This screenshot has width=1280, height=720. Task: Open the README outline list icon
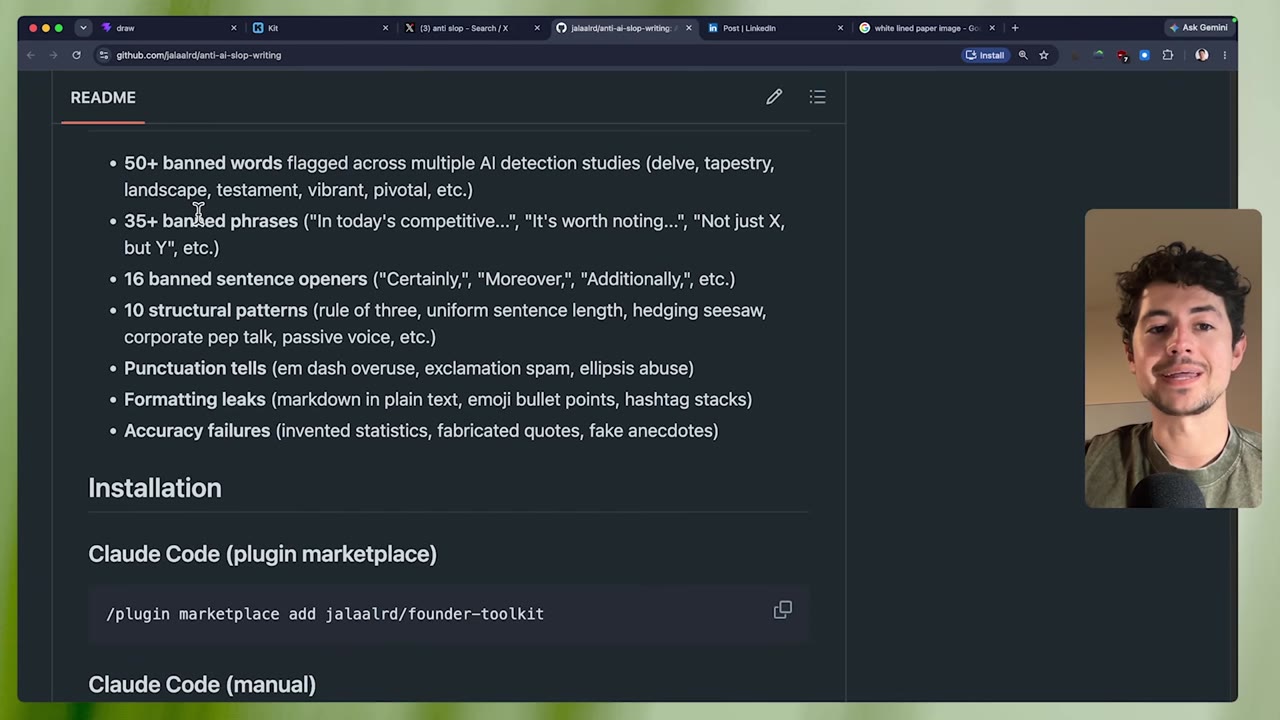click(818, 97)
